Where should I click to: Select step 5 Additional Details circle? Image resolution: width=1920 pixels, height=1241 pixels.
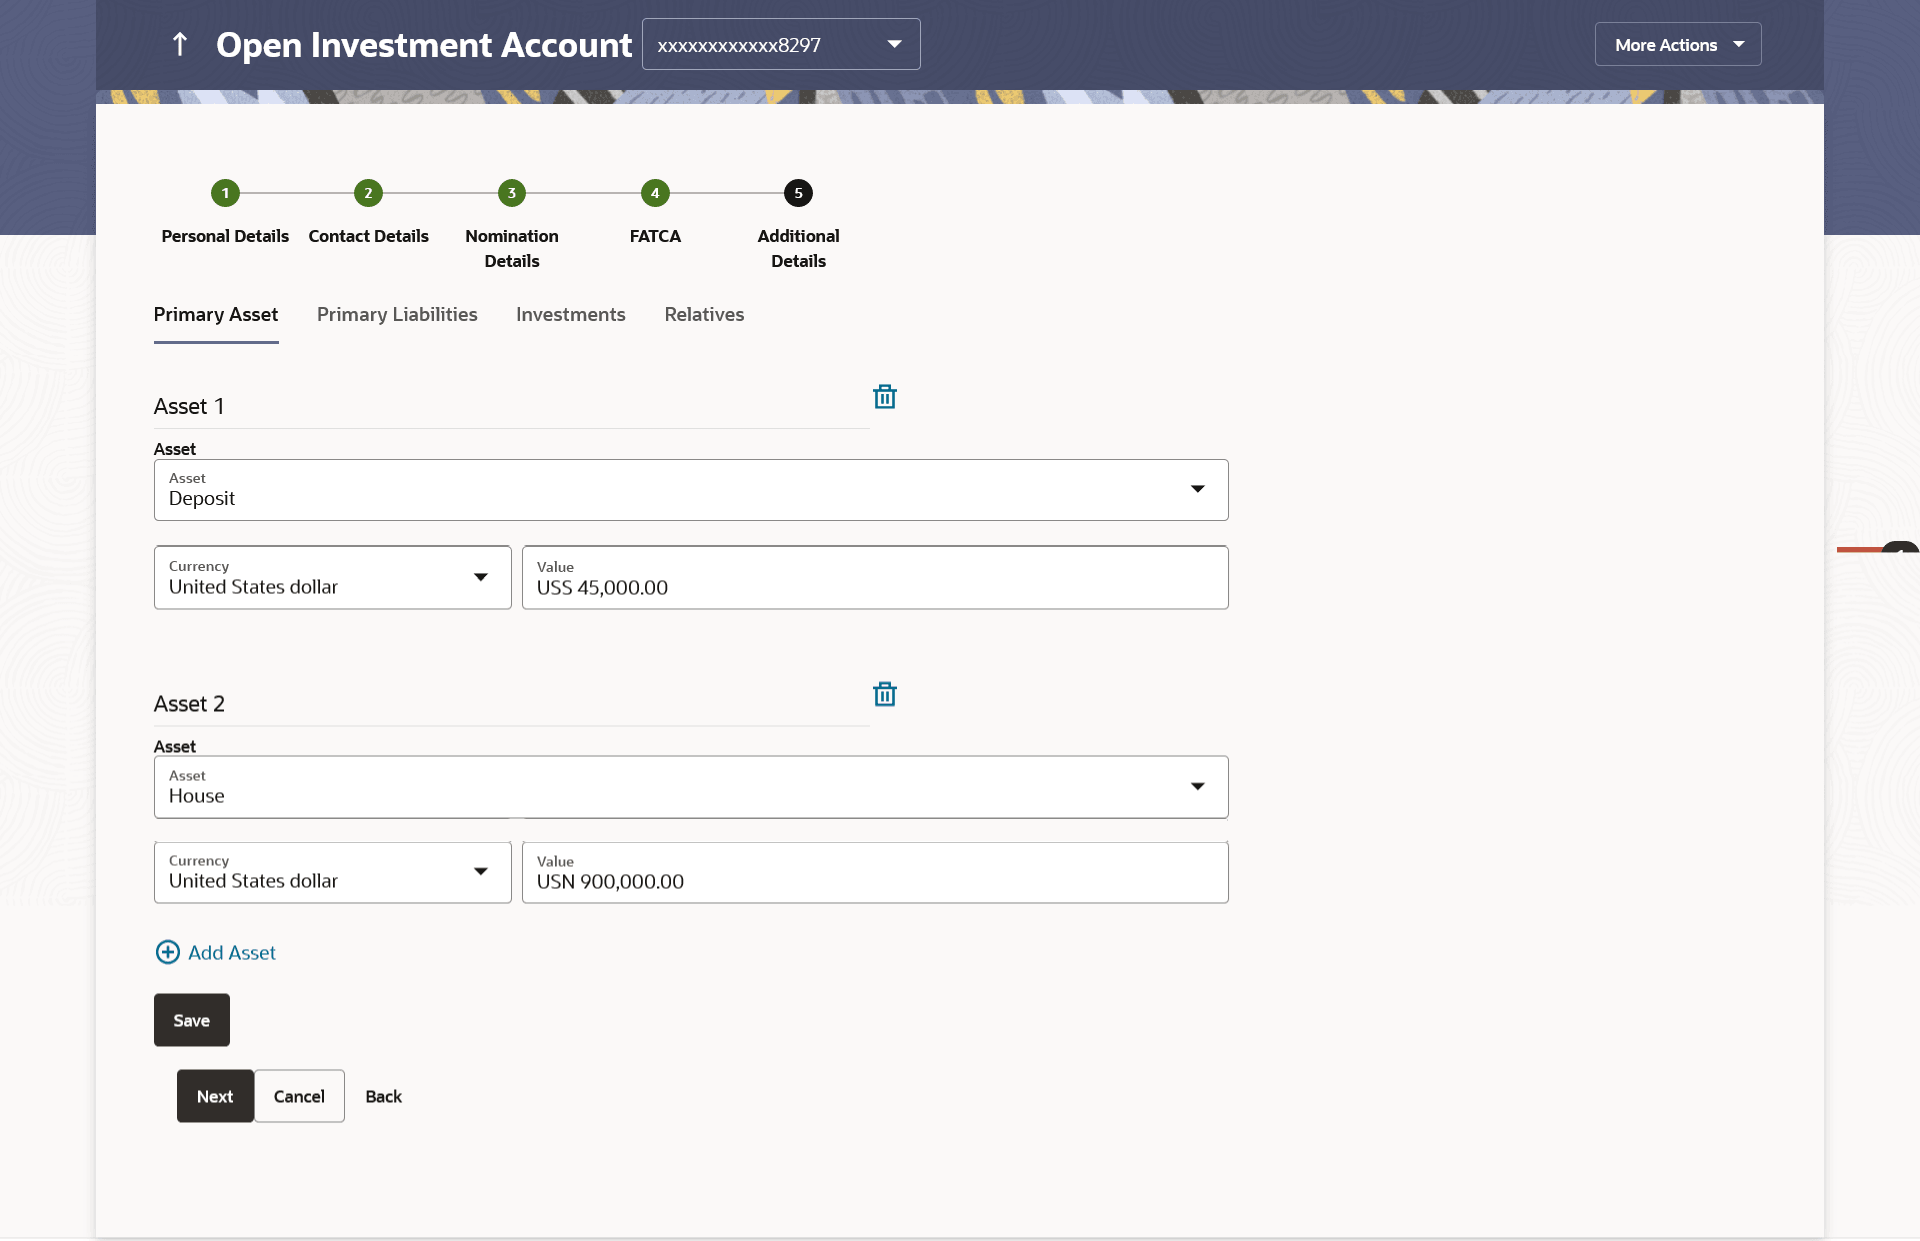pyautogui.click(x=798, y=193)
